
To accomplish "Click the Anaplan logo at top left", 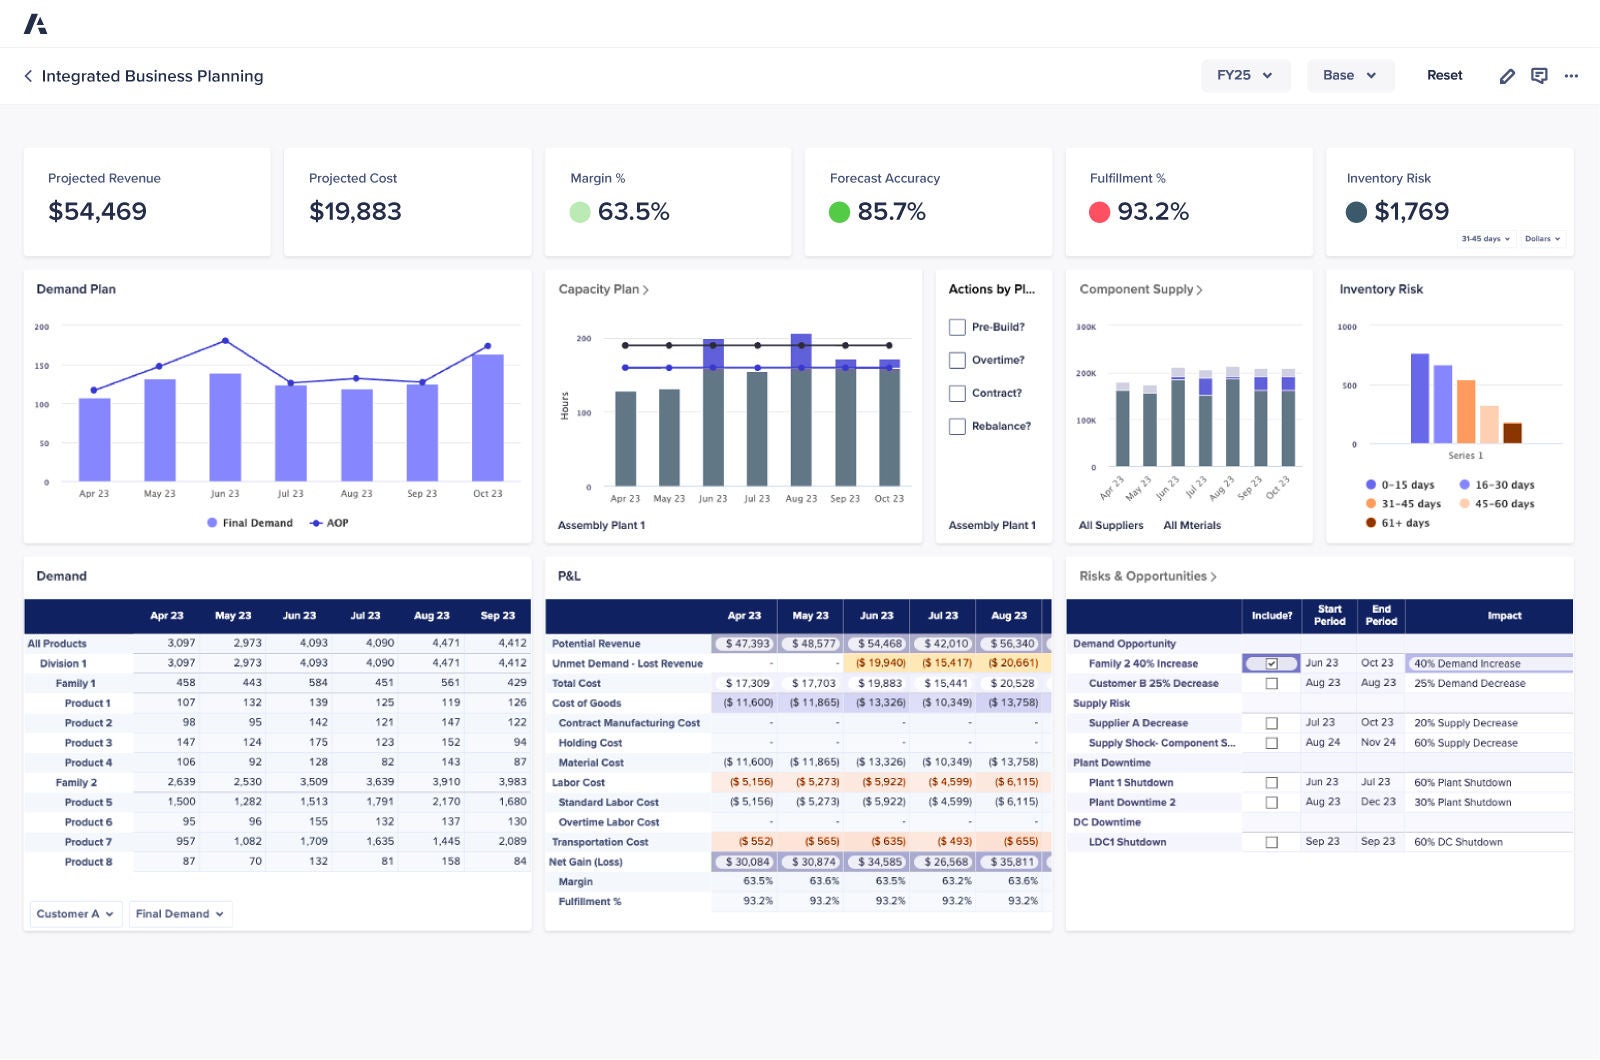I will 38,23.
